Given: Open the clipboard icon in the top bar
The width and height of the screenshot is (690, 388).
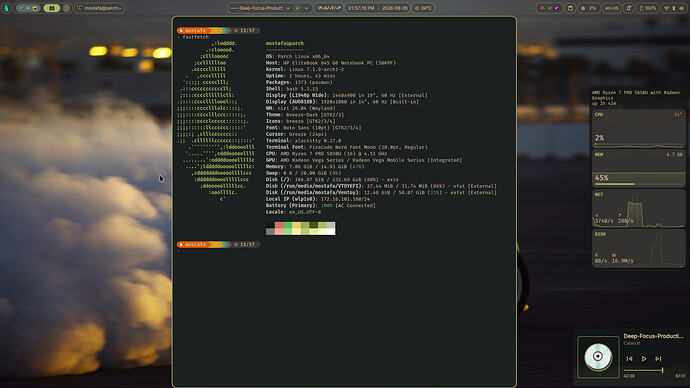Looking at the screenshot, I should (x=570, y=8).
